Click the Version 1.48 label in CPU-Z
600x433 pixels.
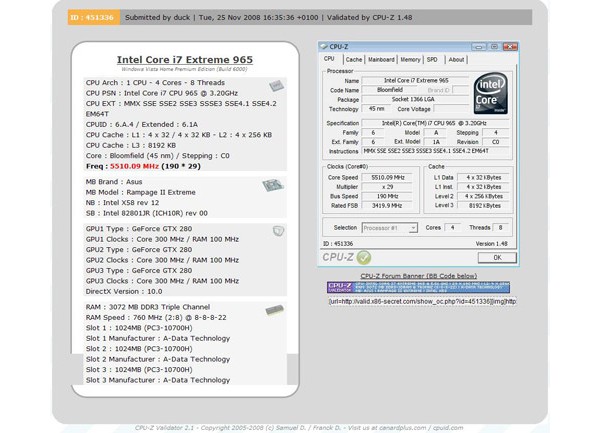click(491, 244)
